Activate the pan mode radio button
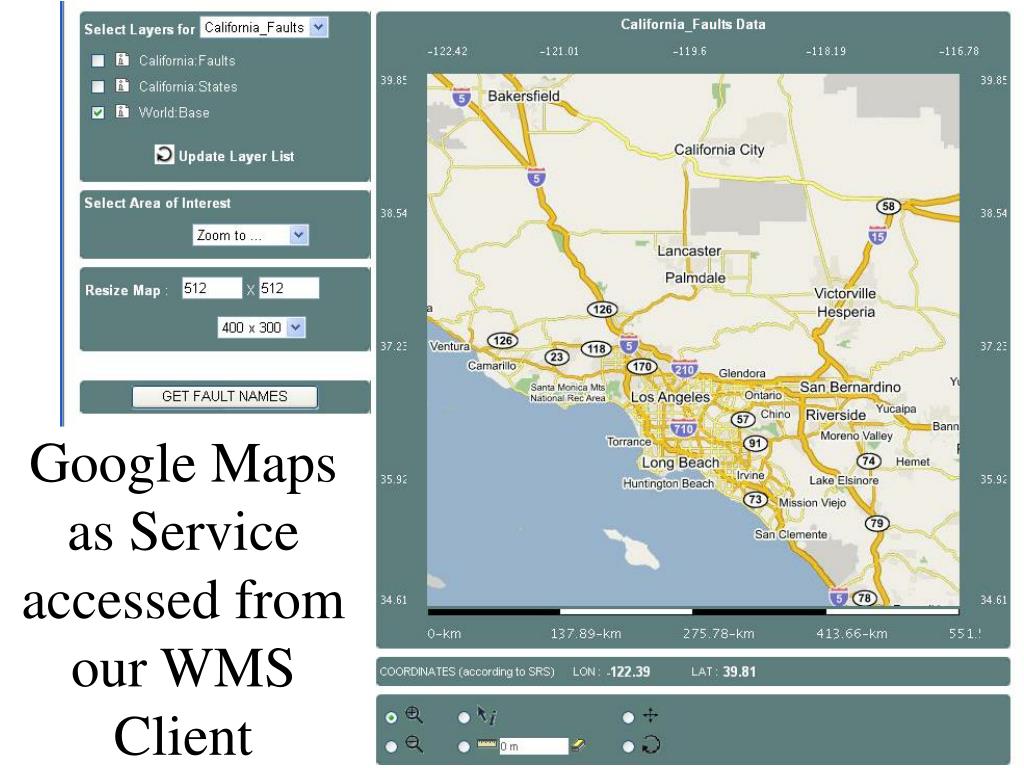This screenshot has width=1024, height=768. click(x=628, y=717)
